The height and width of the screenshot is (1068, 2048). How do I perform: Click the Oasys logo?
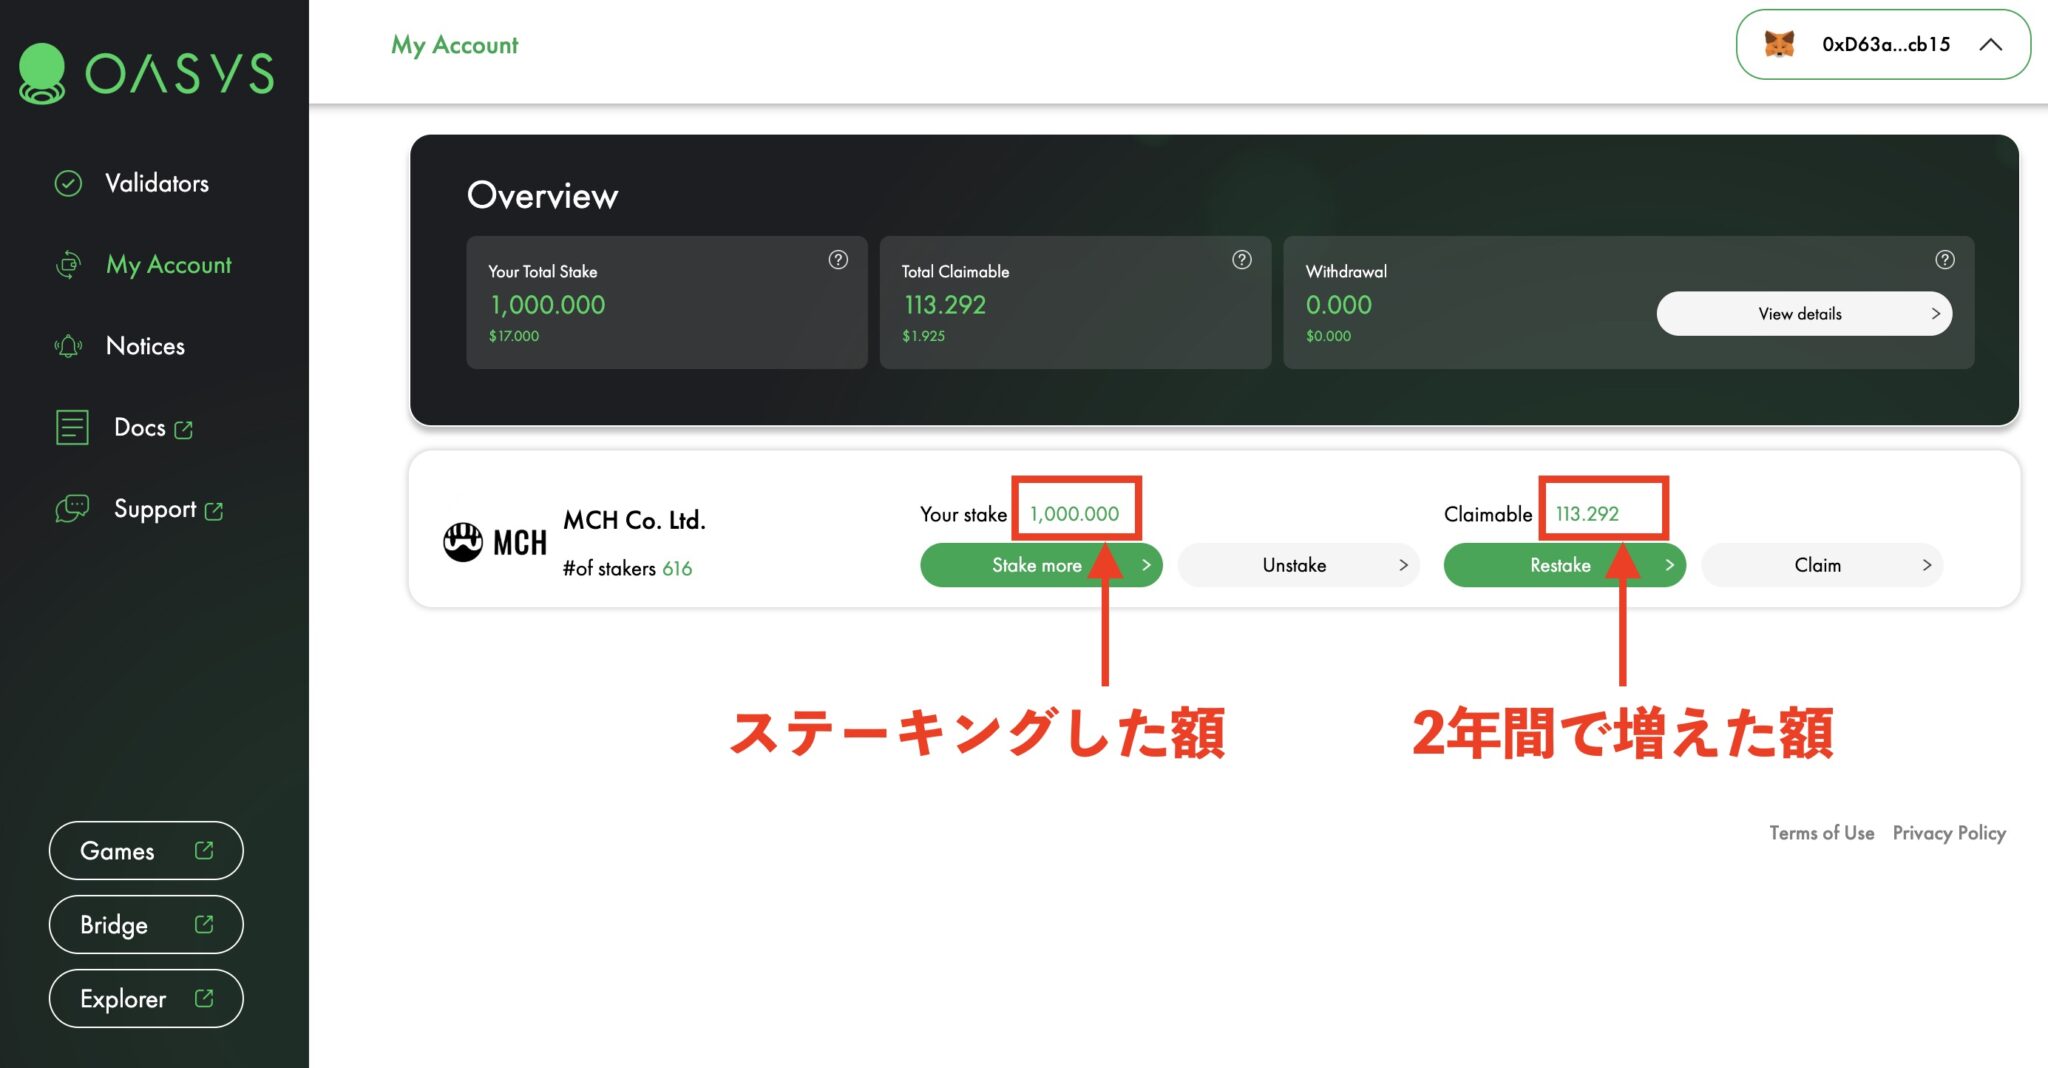pyautogui.click(x=144, y=73)
